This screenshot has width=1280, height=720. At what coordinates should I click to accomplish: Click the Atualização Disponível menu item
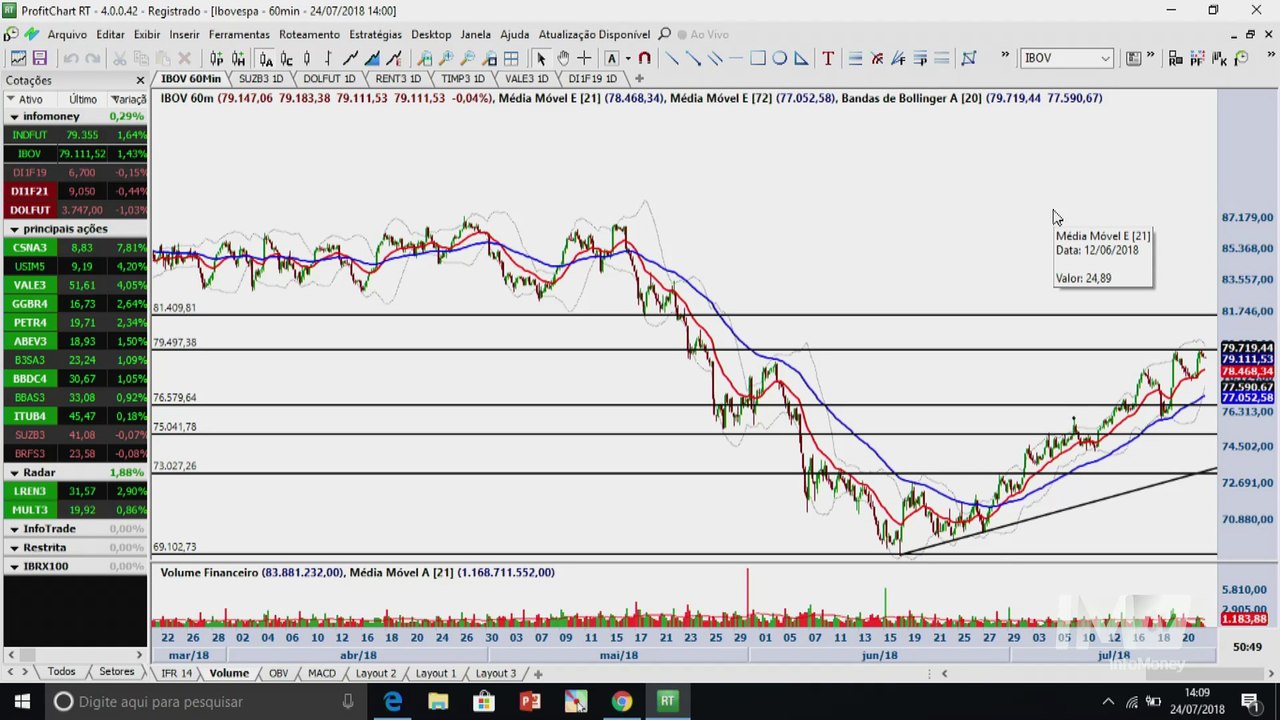pyautogui.click(x=594, y=34)
